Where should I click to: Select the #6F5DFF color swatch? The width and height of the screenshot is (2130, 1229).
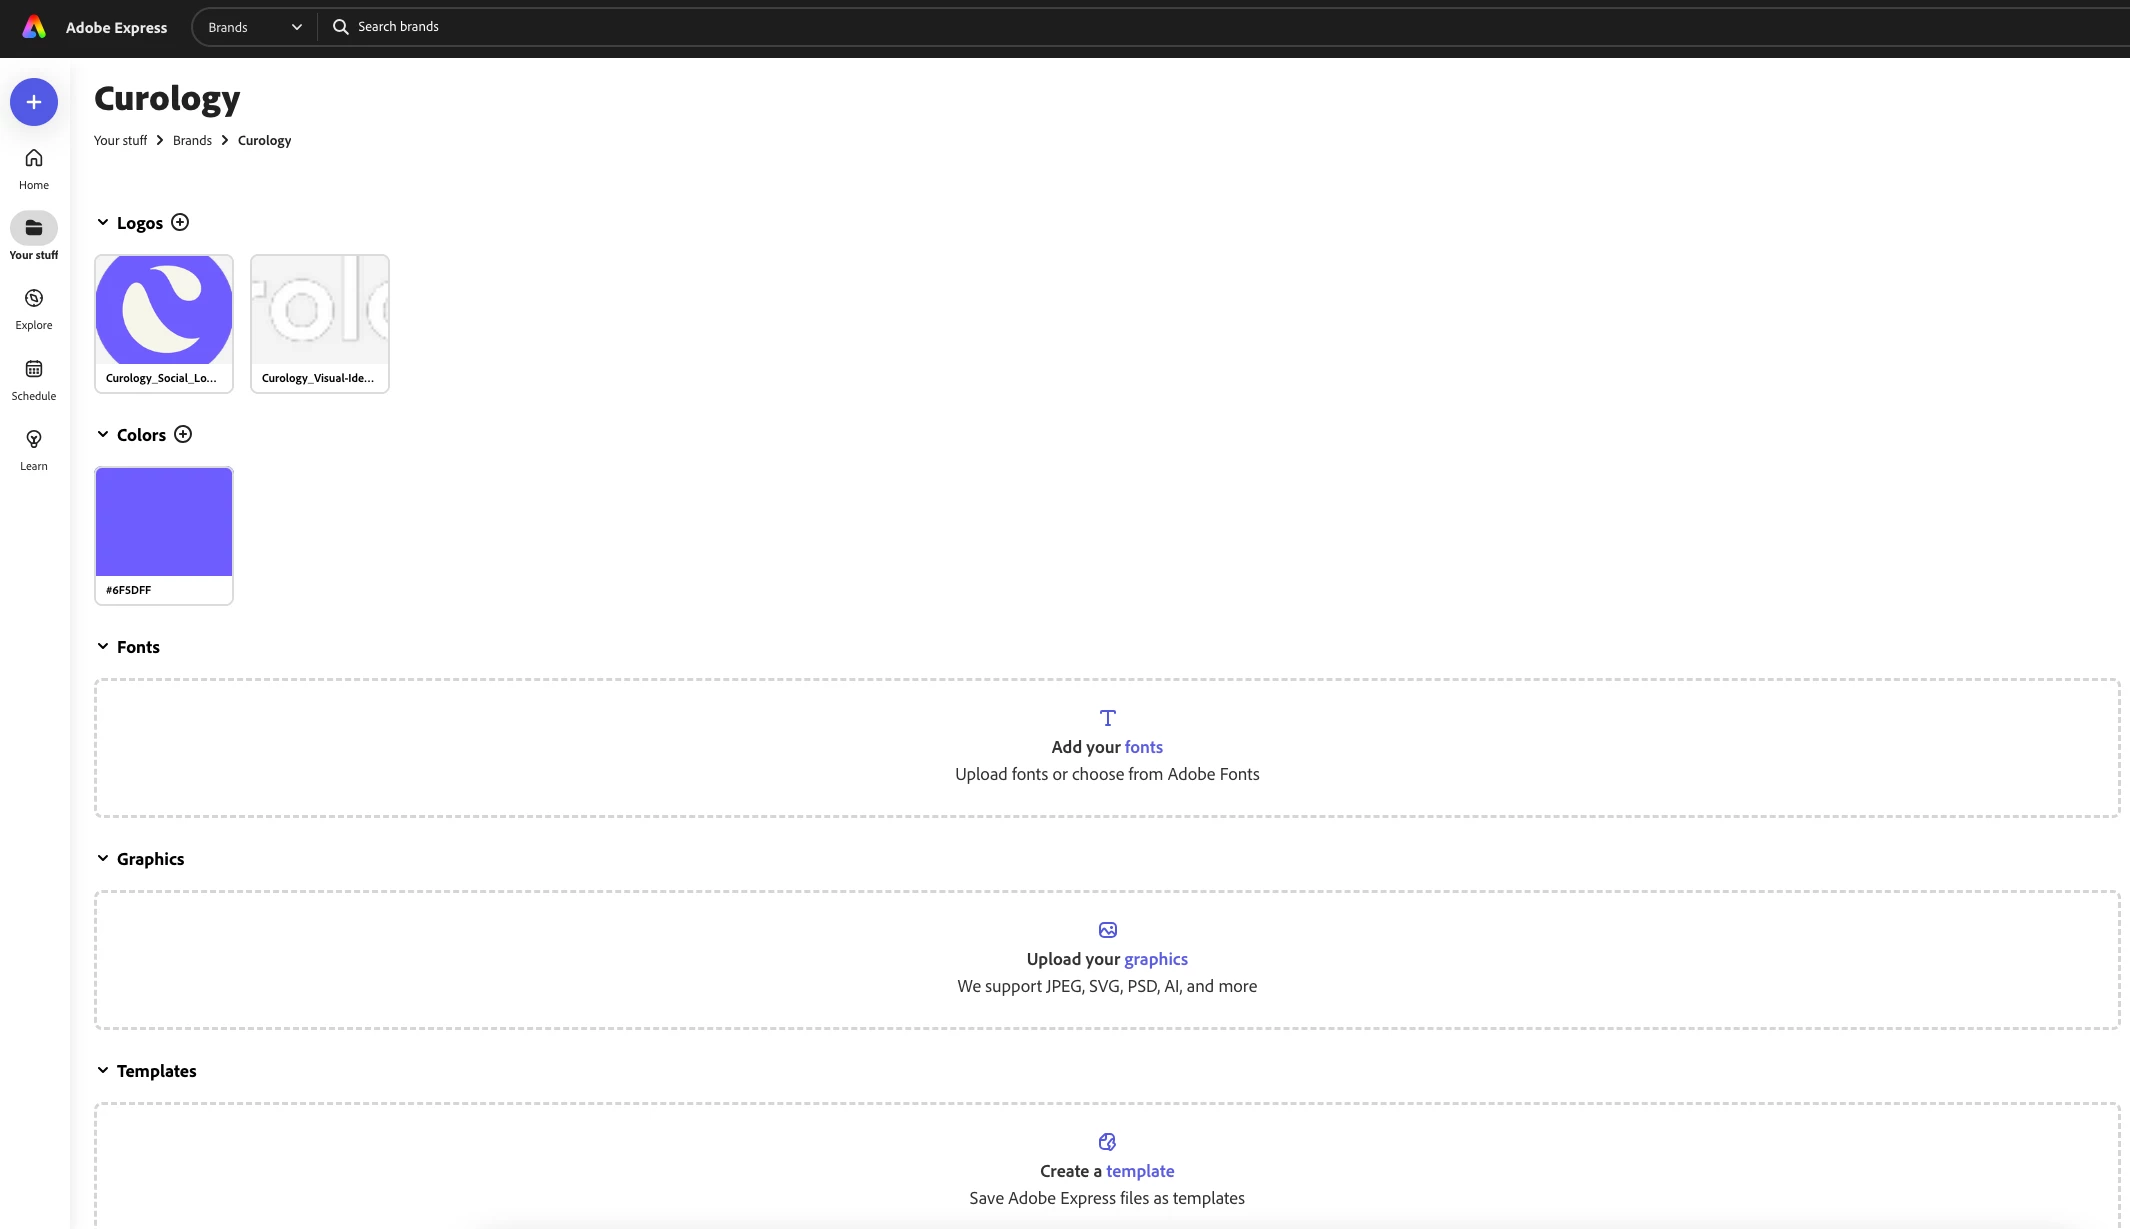164,522
